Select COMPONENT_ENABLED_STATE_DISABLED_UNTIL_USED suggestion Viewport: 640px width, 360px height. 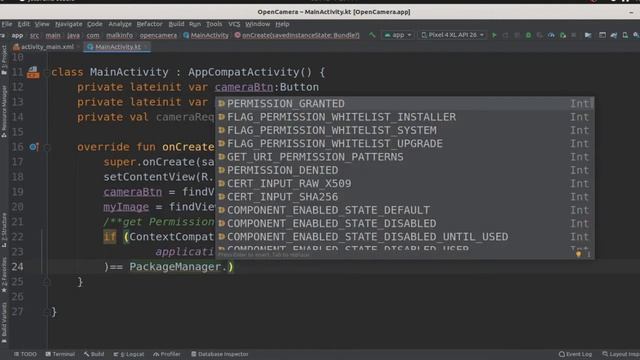pyautogui.click(x=404, y=237)
